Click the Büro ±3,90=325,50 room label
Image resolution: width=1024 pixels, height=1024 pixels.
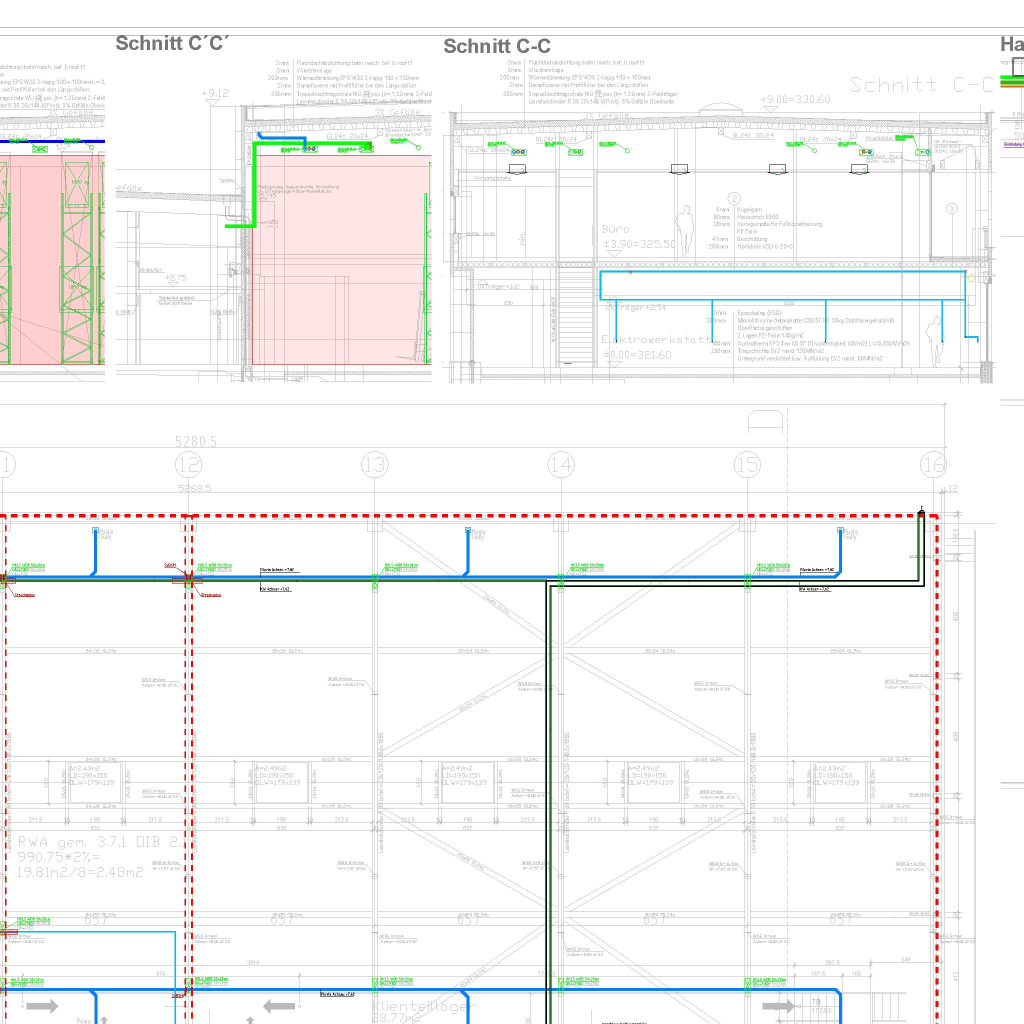638,237
